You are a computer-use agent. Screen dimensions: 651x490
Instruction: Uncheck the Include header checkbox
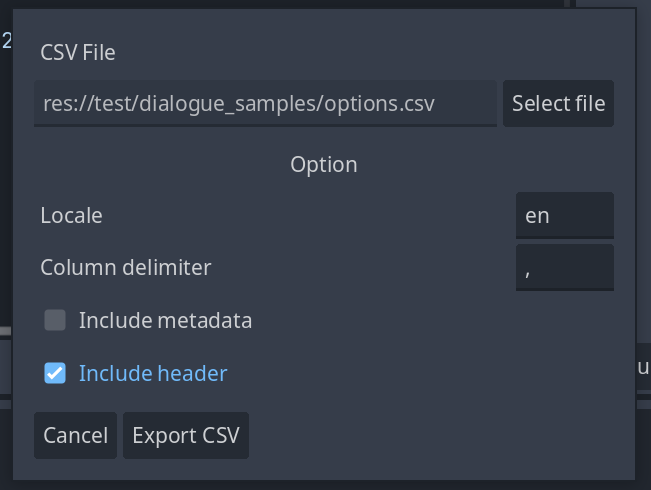(x=55, y=373)
